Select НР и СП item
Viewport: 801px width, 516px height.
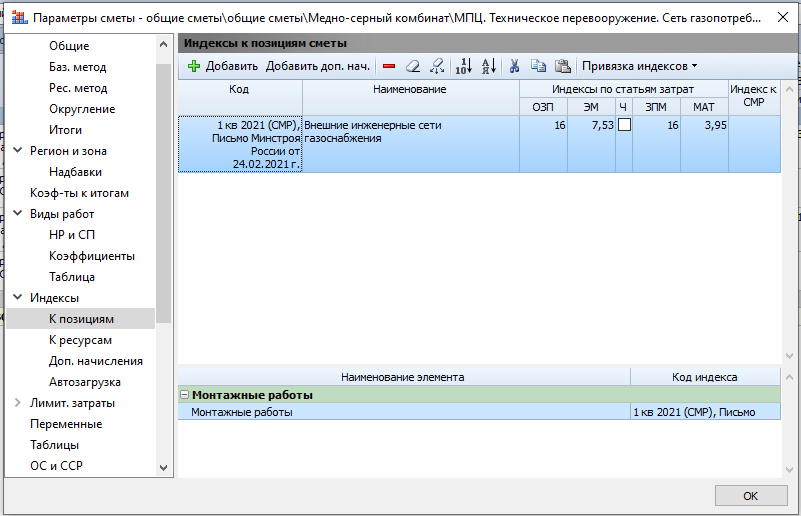point(72,234)
